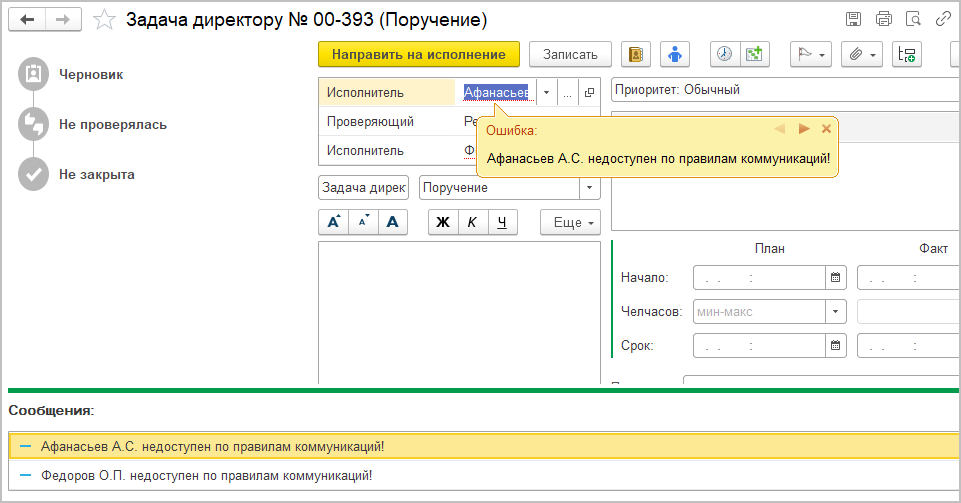The width and height of the screenshot is (961, 503).
Task: Open print preview via the magnifier page icon
Action: 912,19
